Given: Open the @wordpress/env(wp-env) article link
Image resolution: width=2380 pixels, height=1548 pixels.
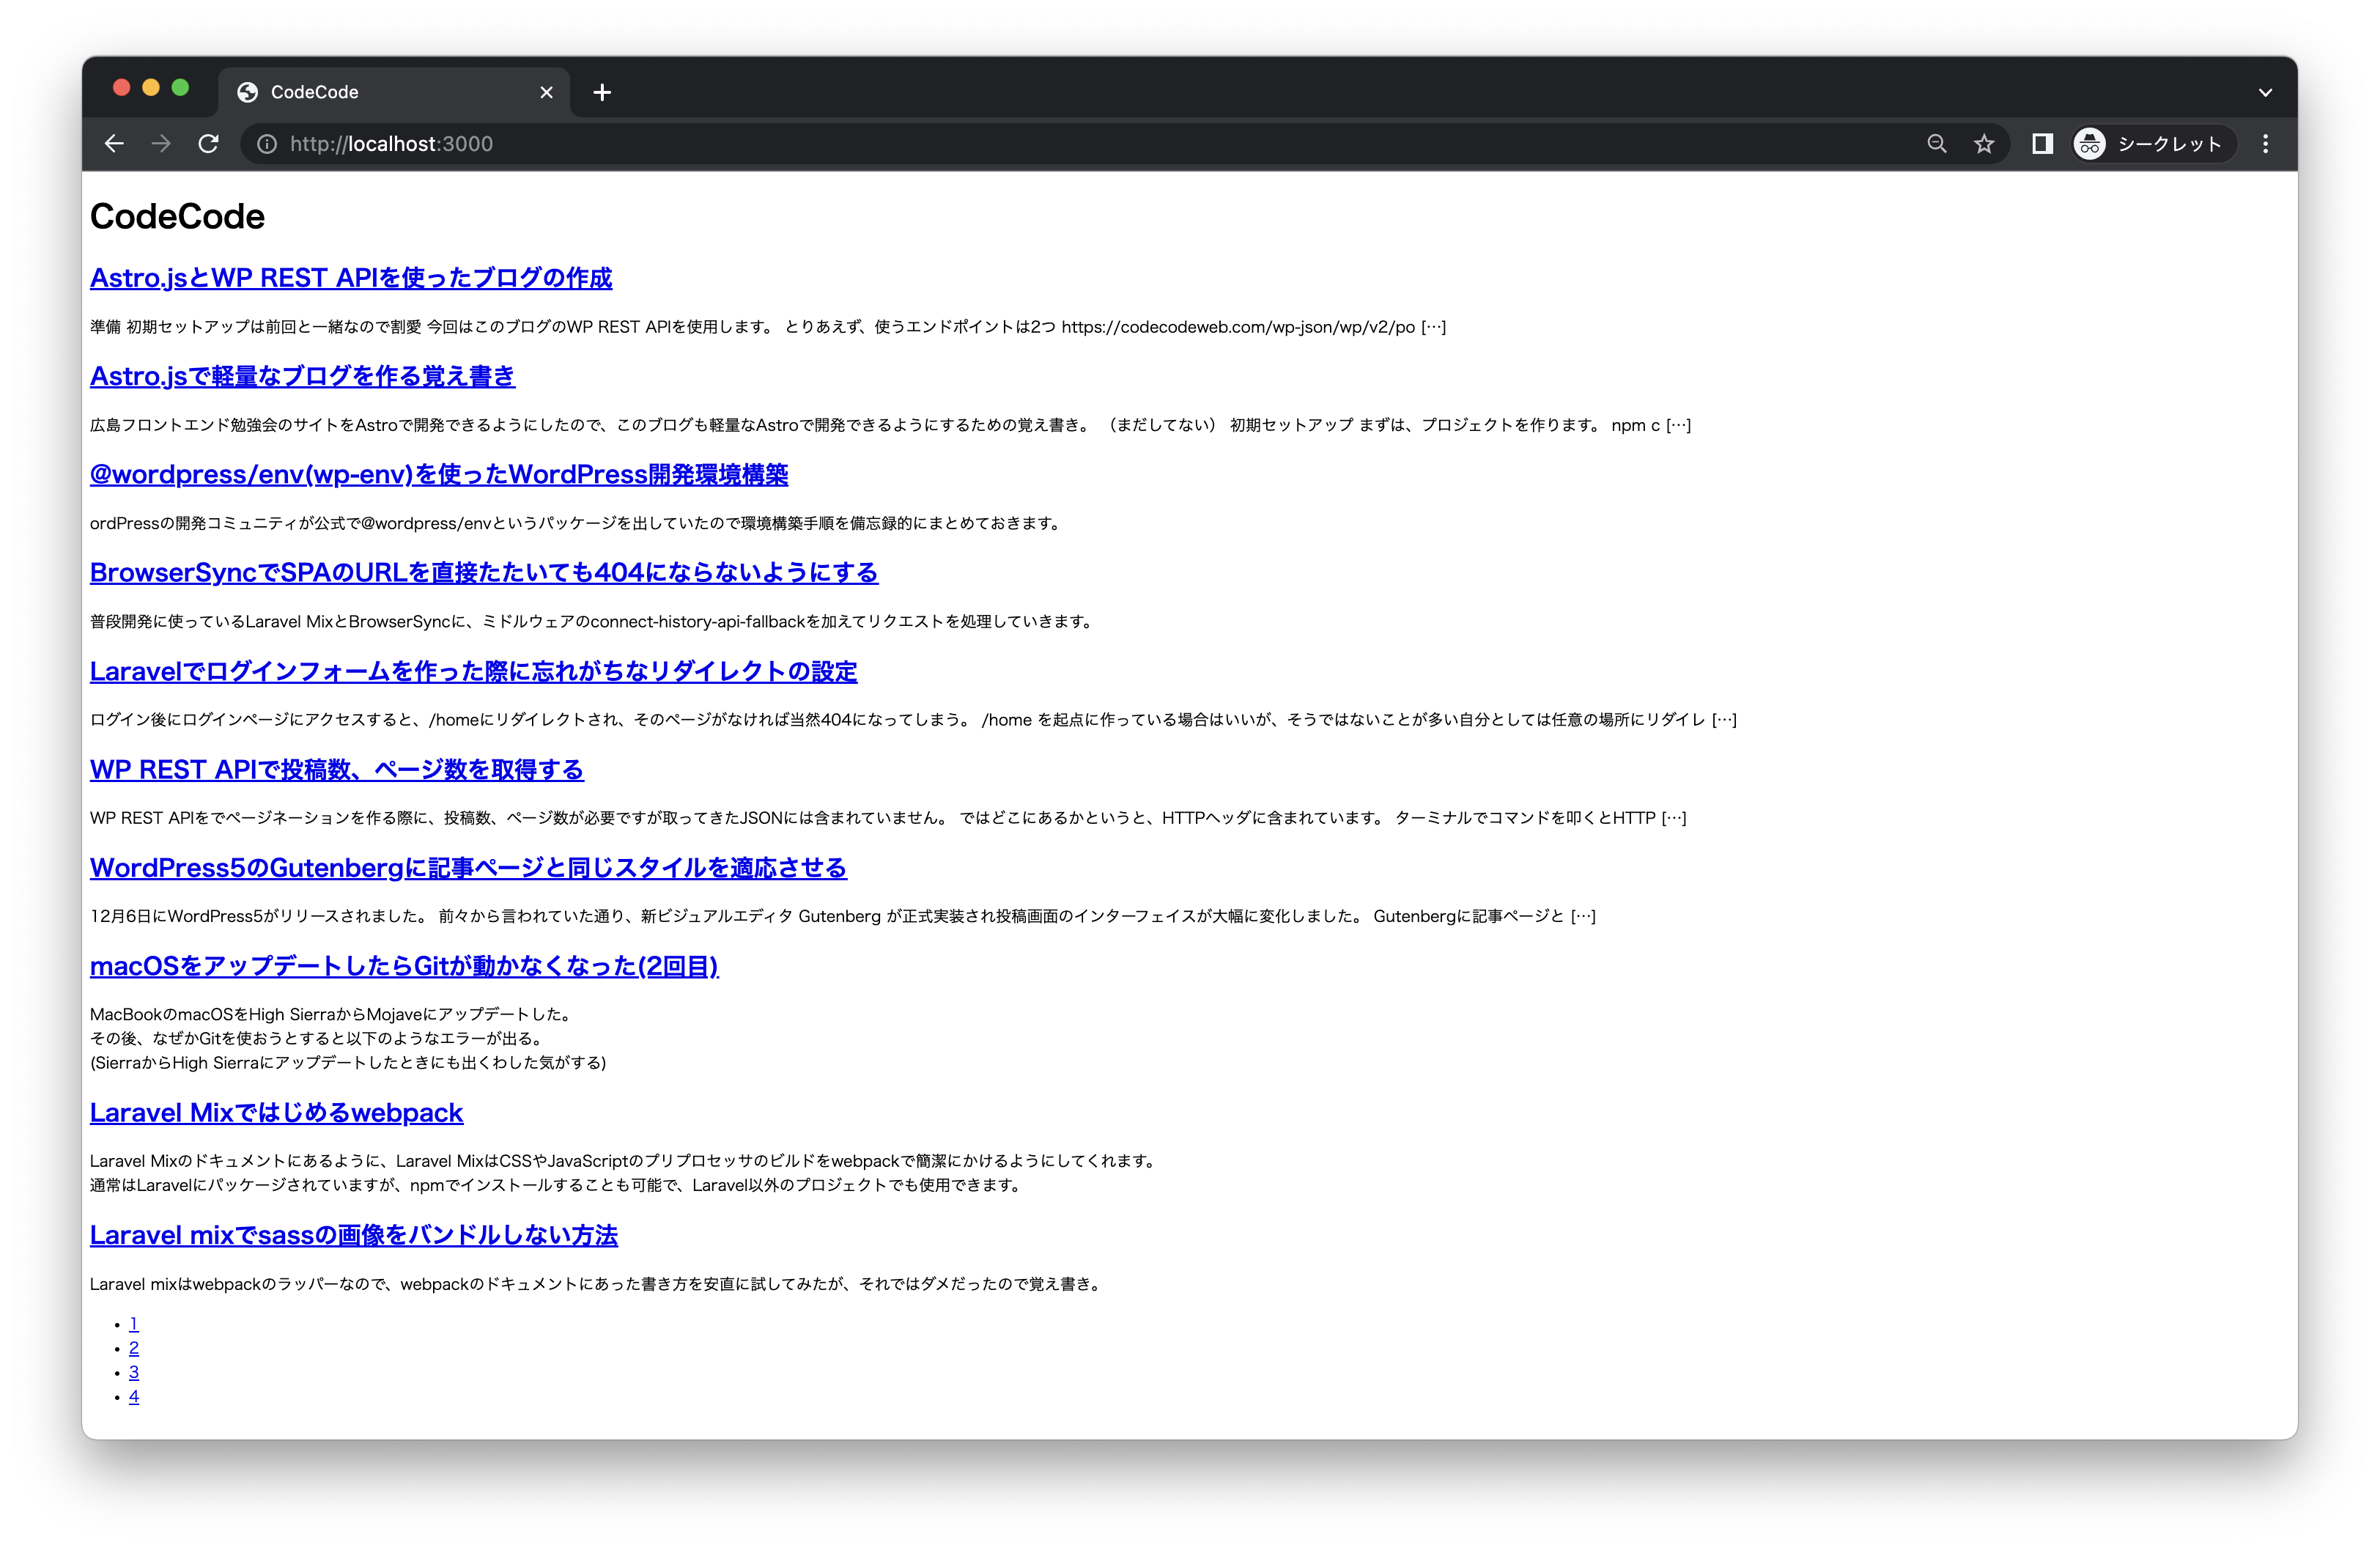Looking at the screenshot, I should (439, 474).
